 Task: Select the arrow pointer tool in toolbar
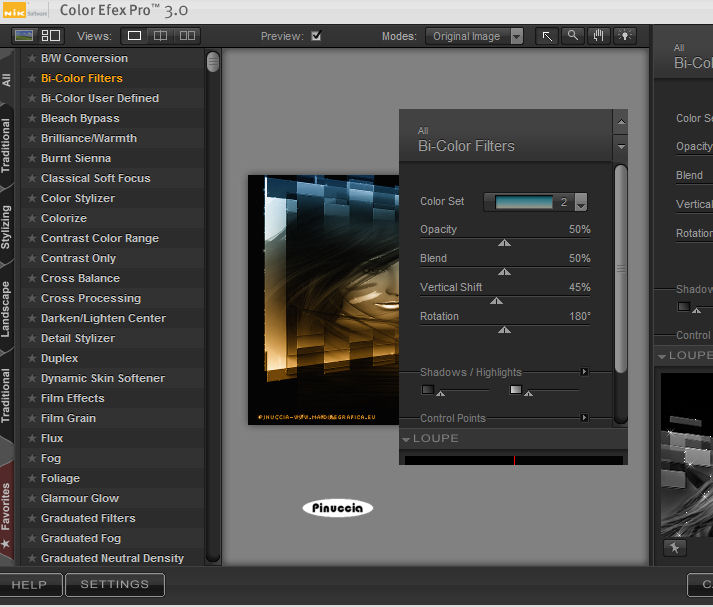coord(547,36)
